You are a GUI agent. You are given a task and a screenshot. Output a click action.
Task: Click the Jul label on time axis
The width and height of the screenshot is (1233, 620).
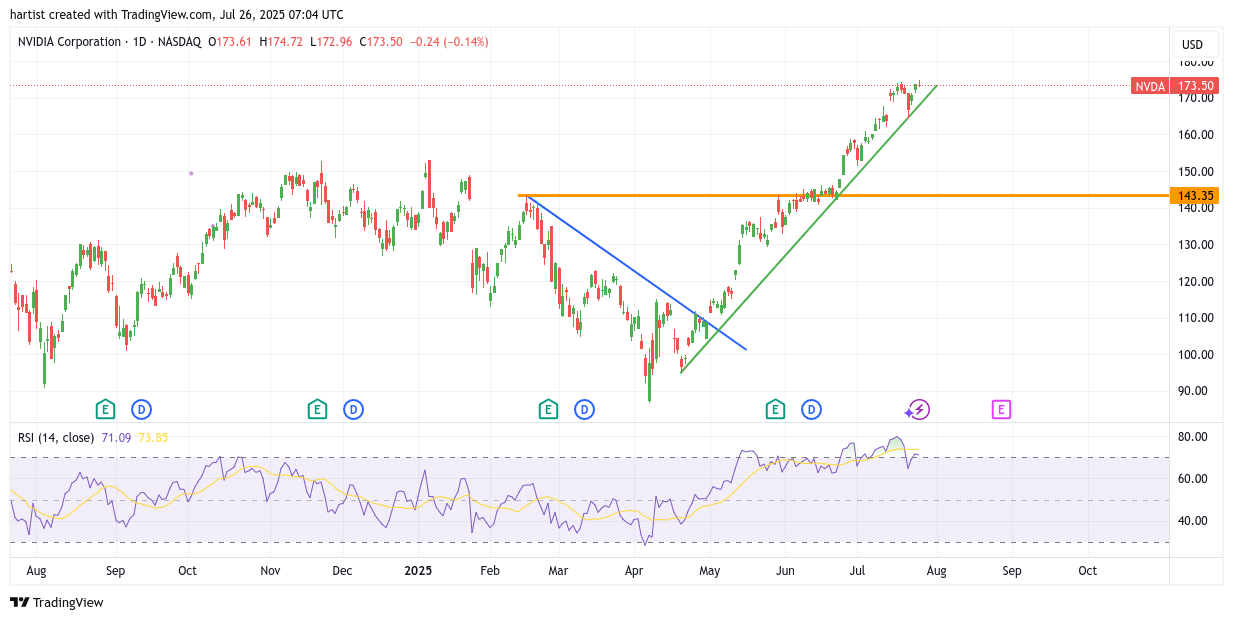pos(856,571)
